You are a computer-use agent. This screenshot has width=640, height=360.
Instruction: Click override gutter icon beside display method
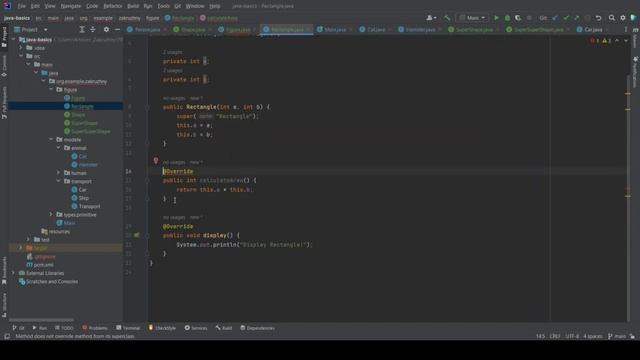pyautogui.click(x=136, y=235)
